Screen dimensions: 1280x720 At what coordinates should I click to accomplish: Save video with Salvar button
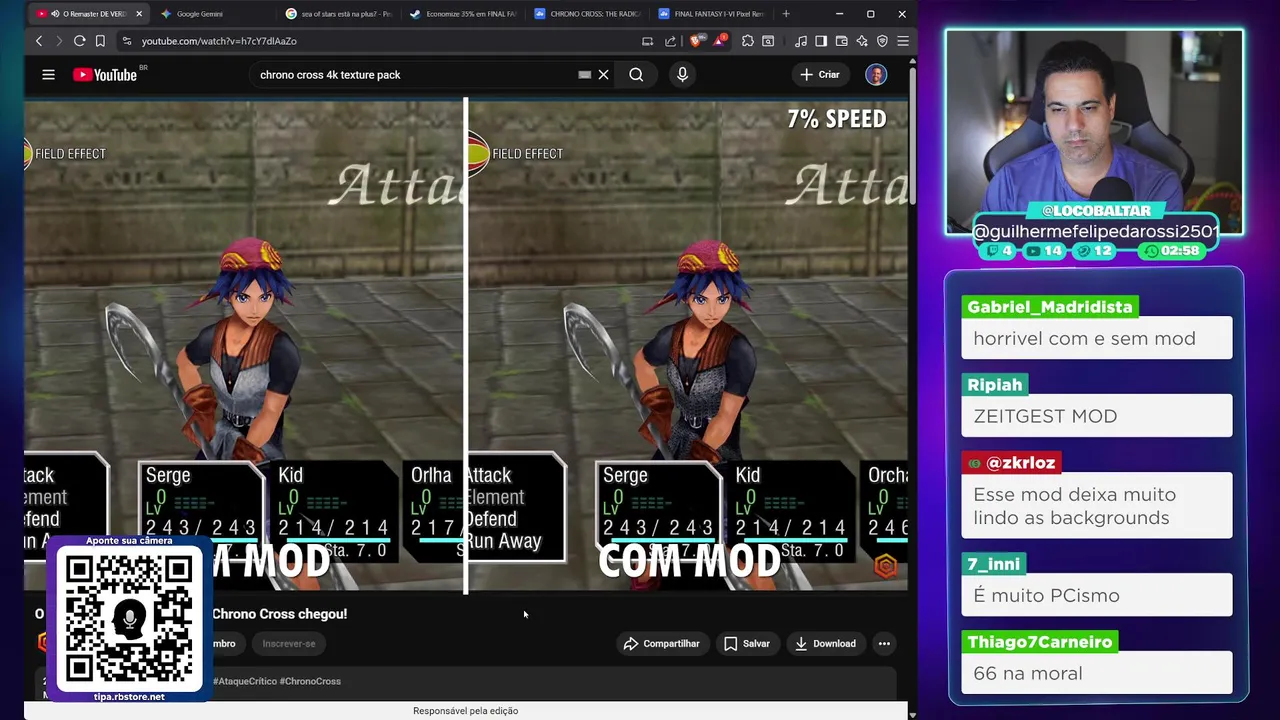[747, 644]
